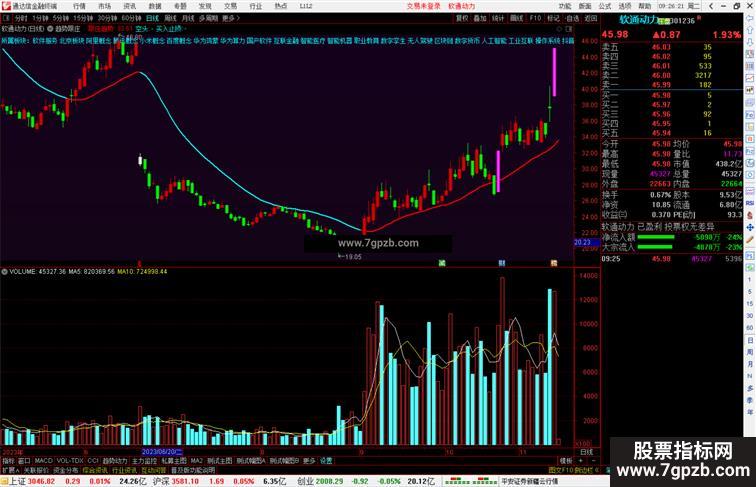Open F10 company information
Image resolution: width=756 pixels, height=487 pixels.
click(535, 18)
